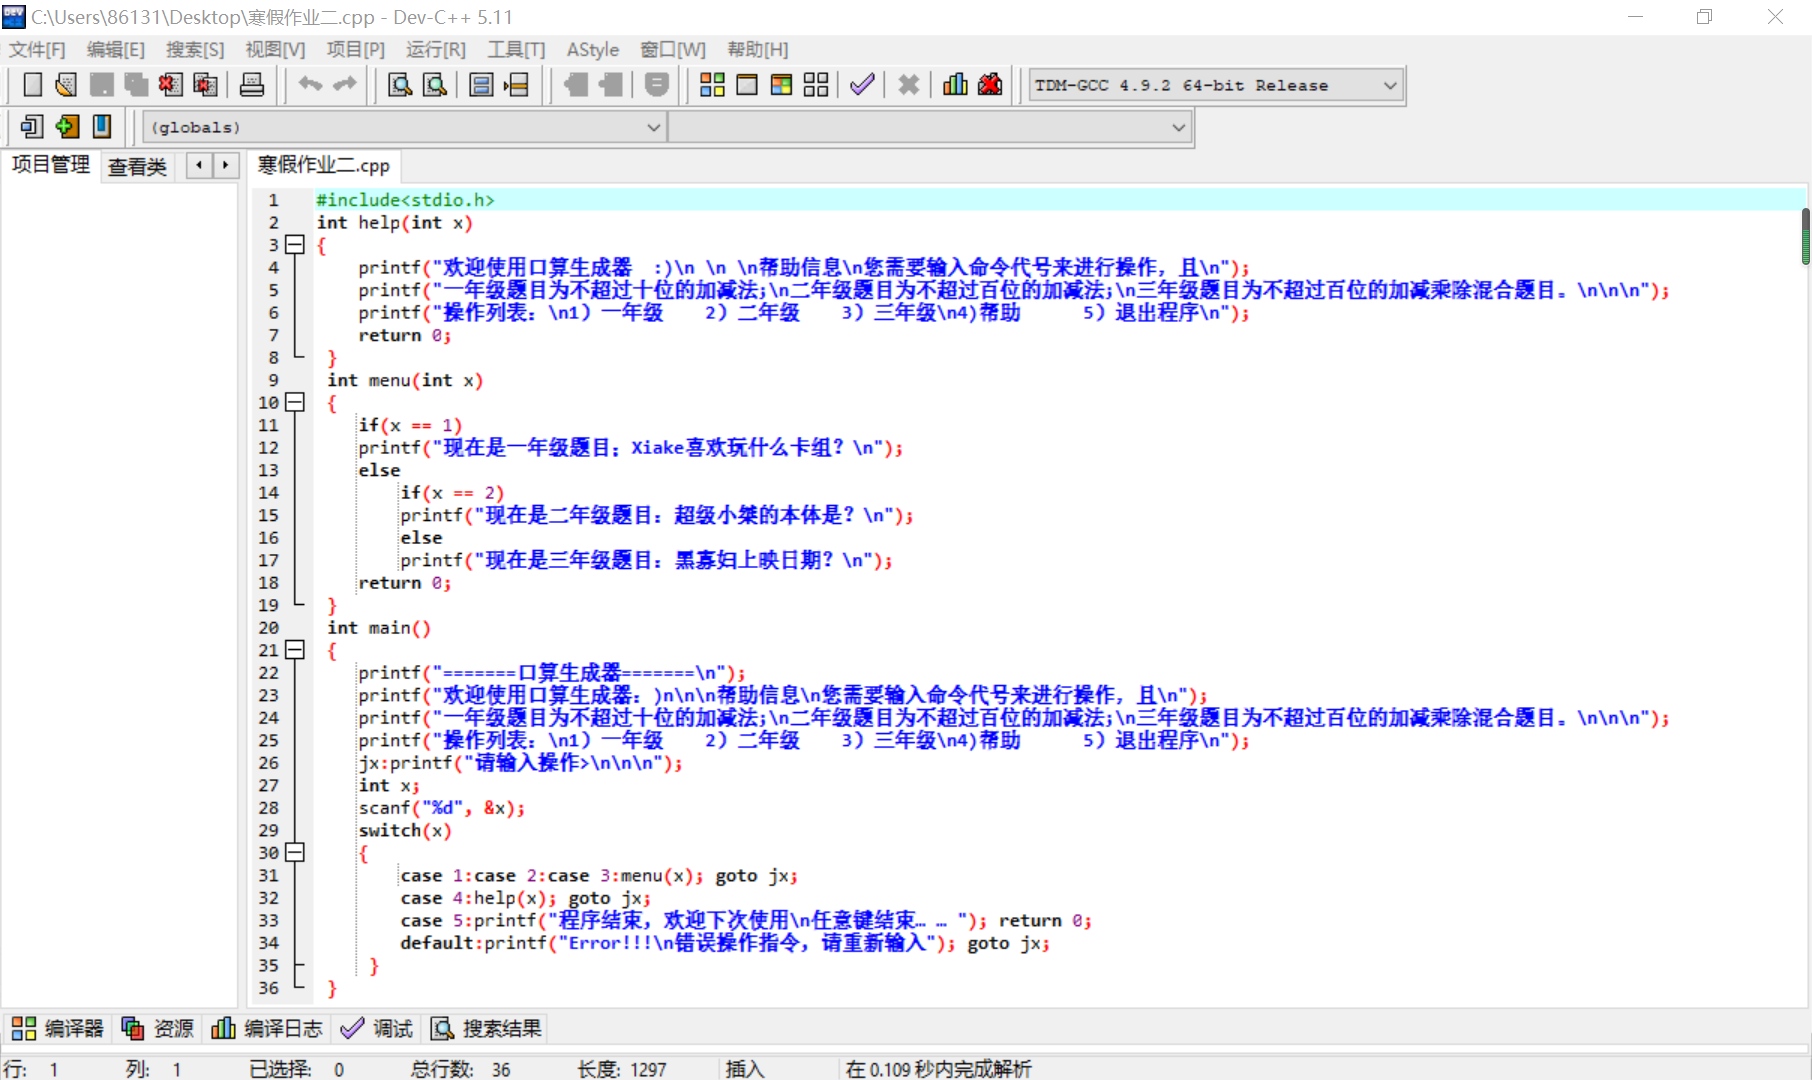Collapse the switch block fold at line 30
The height and width of the screenshot is (1080, 1812).
(x=294, y=853)
